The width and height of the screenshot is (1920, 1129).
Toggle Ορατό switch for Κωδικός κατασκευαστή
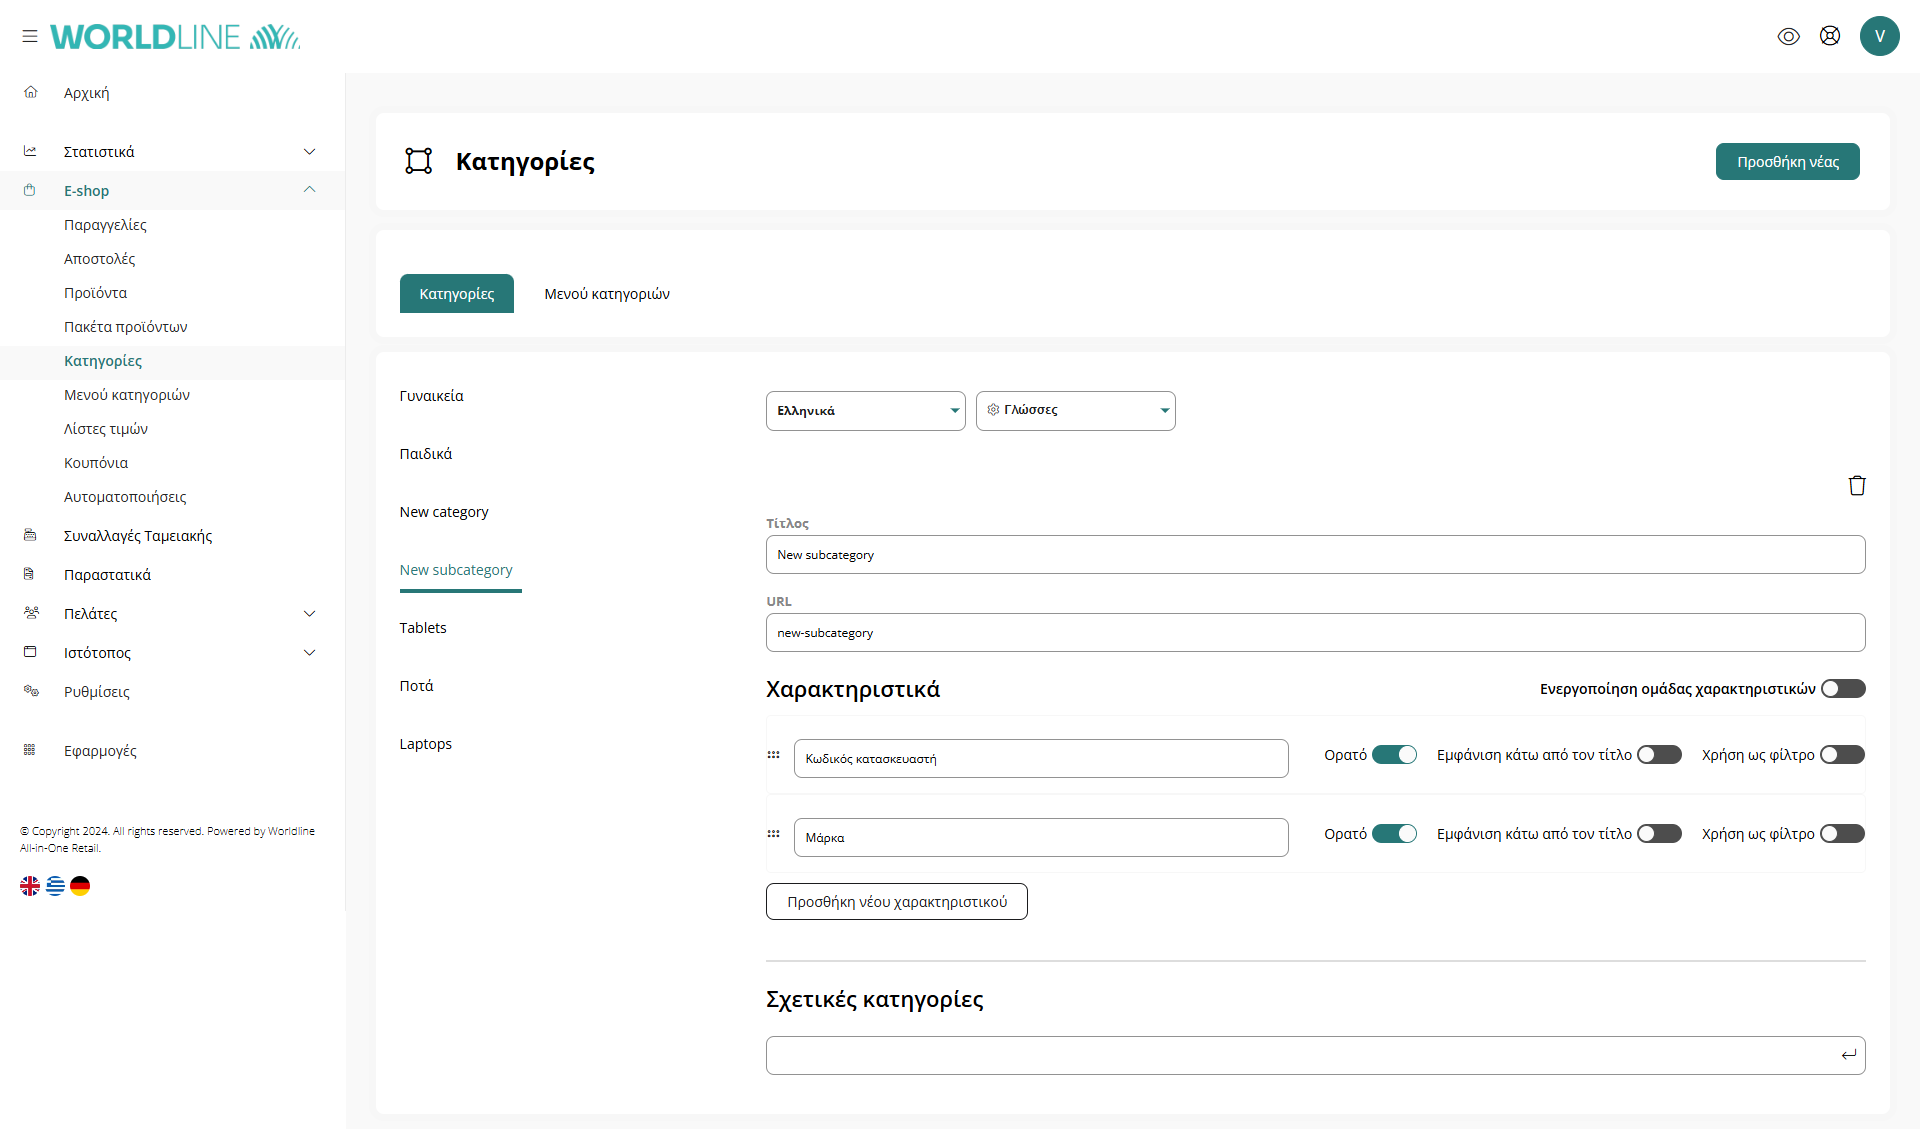[1393, 754]
